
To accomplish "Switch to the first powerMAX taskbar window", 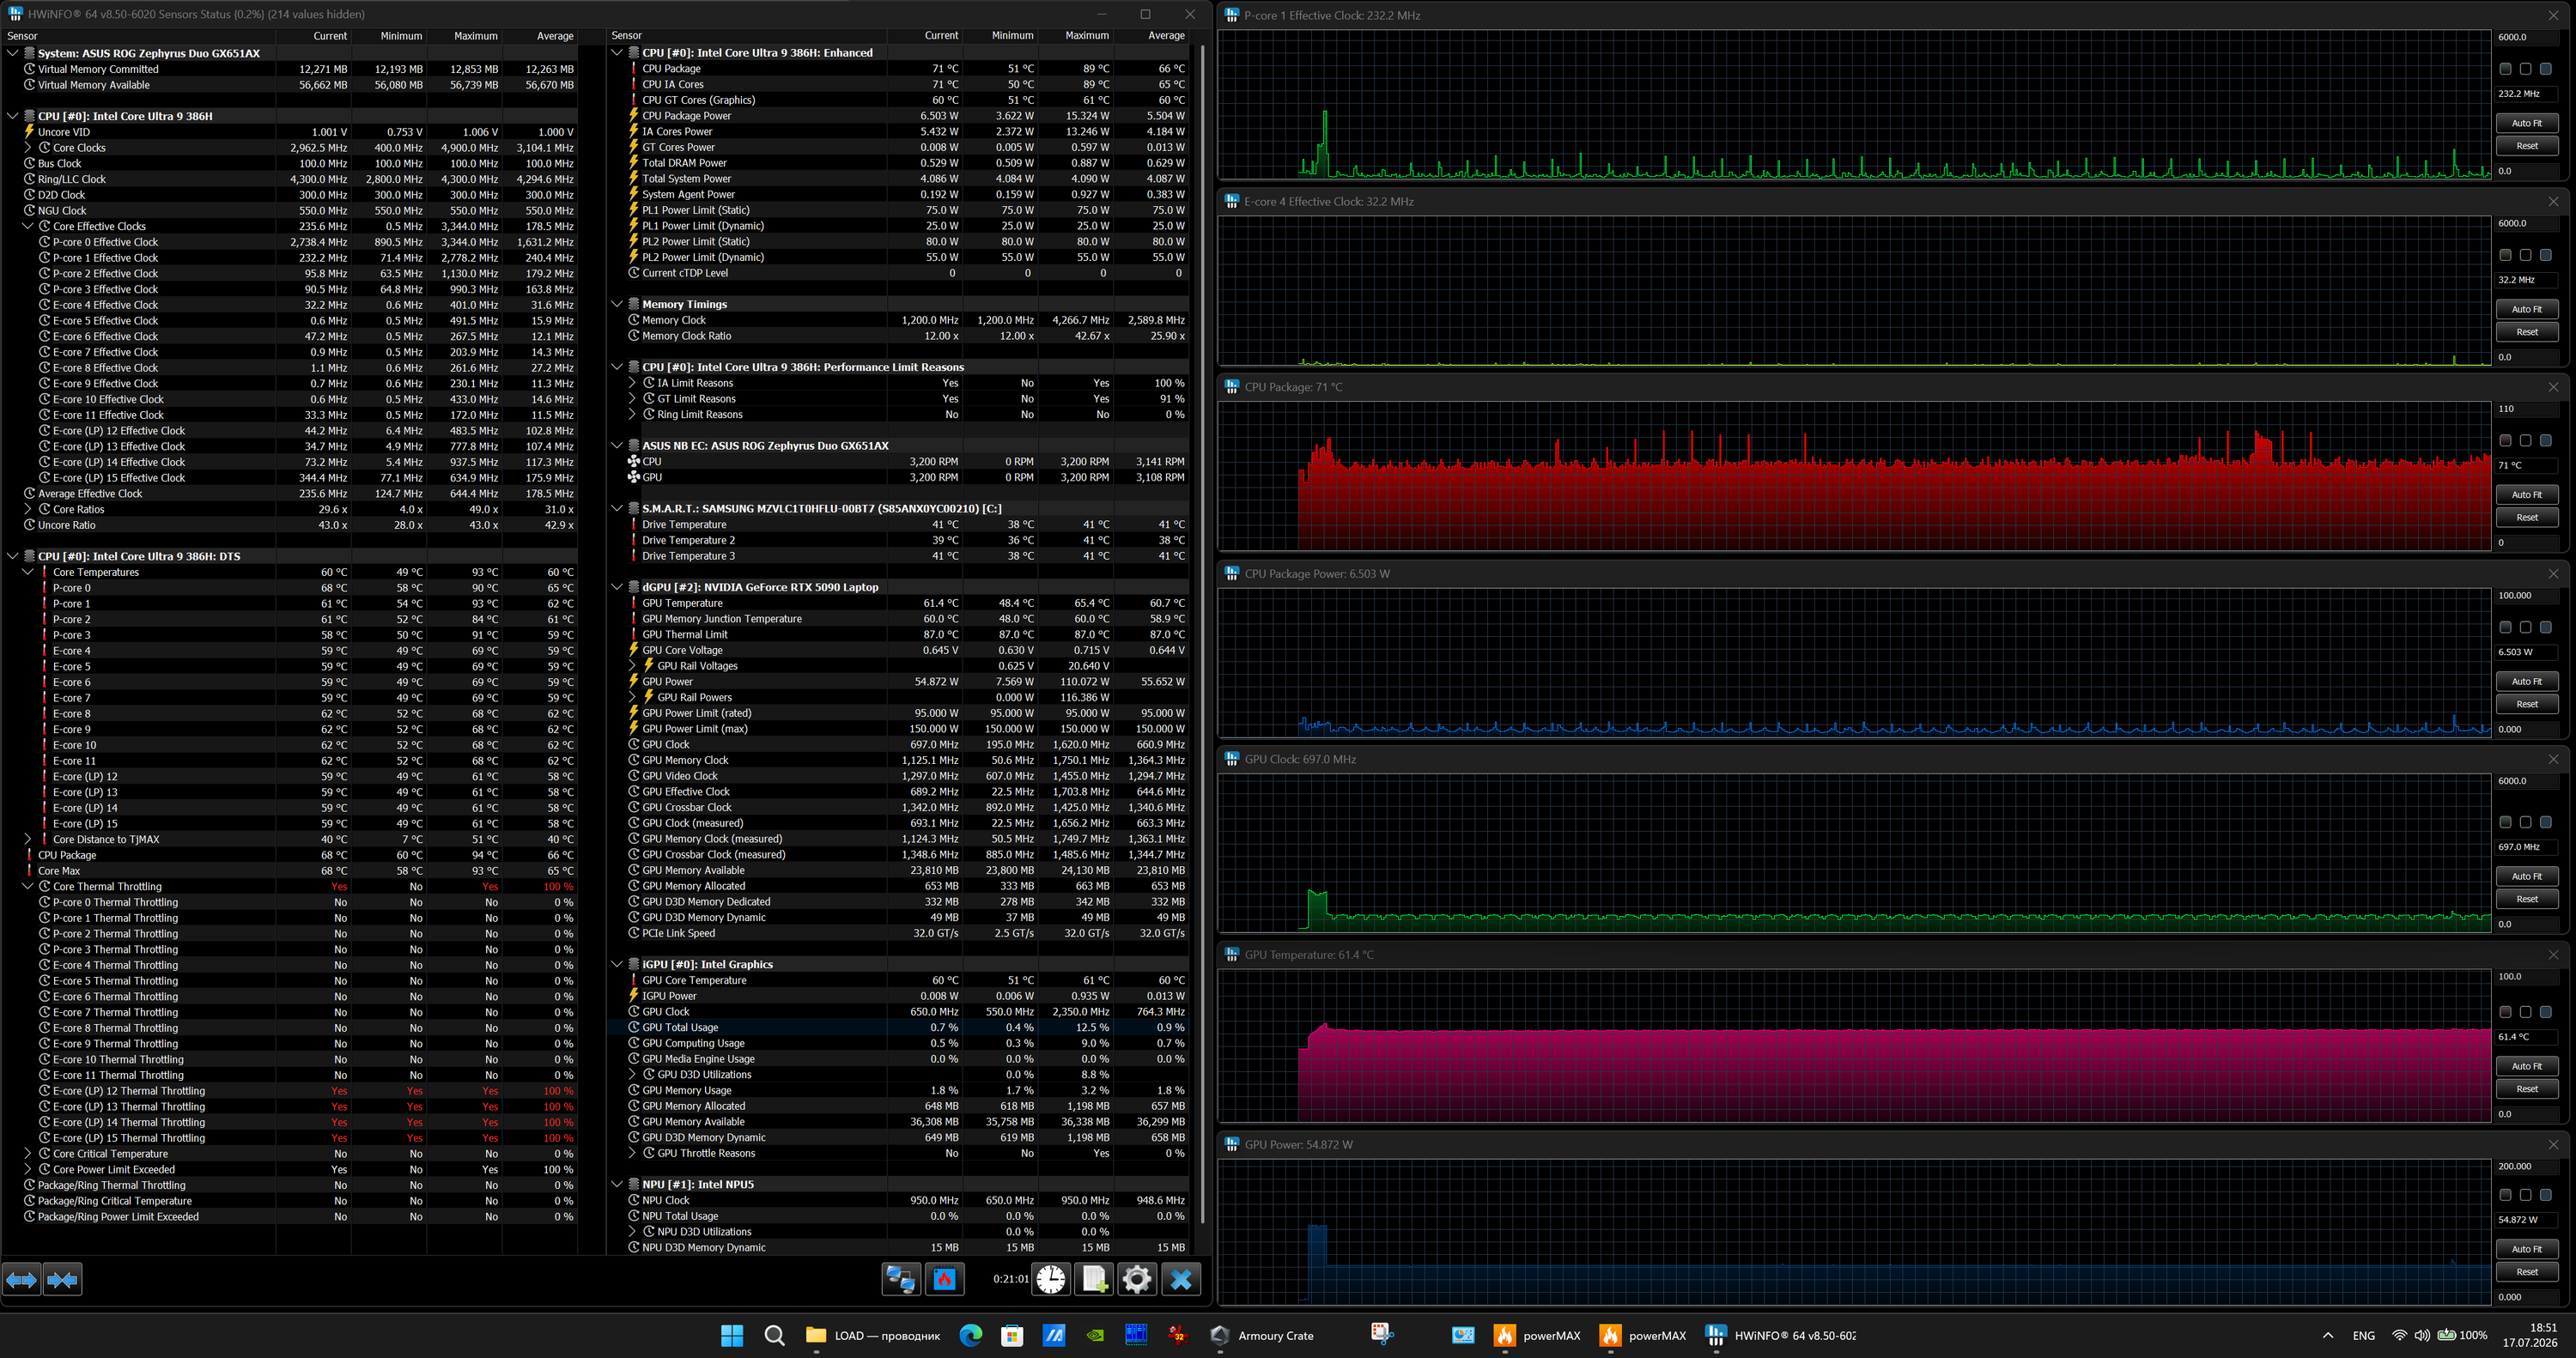I will point(1537,1335).
